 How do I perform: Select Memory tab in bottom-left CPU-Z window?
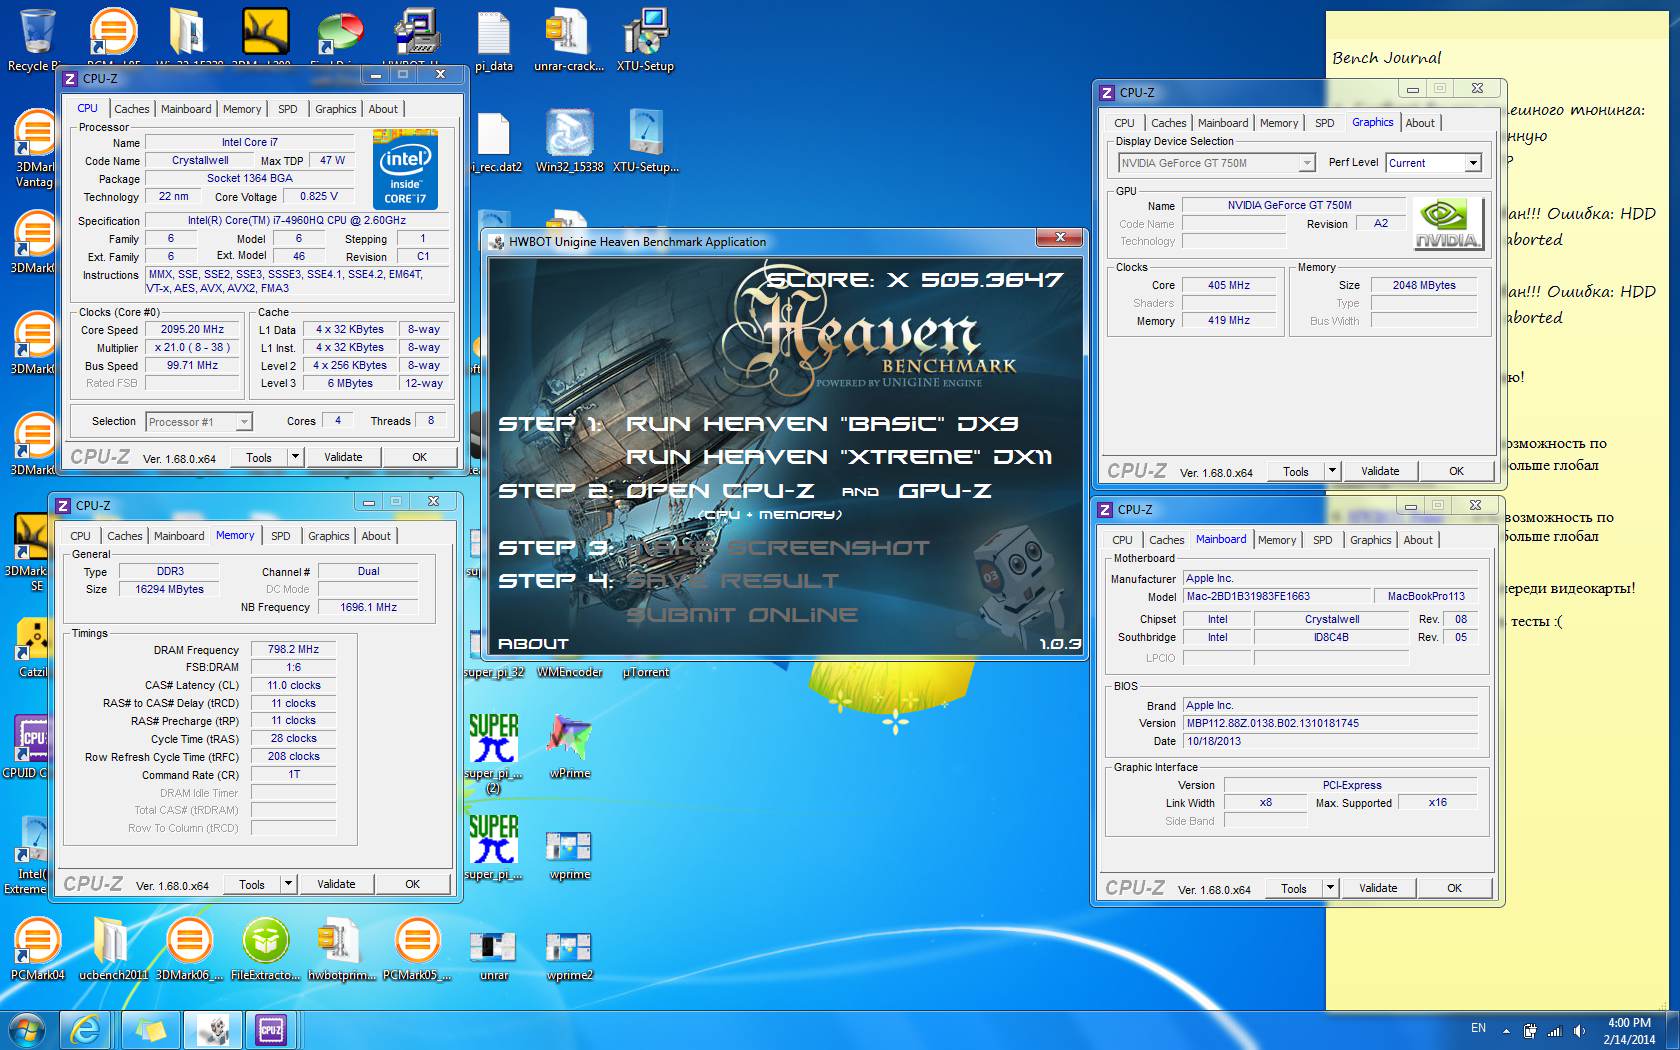pyautogui.click(x=235, y=535)
